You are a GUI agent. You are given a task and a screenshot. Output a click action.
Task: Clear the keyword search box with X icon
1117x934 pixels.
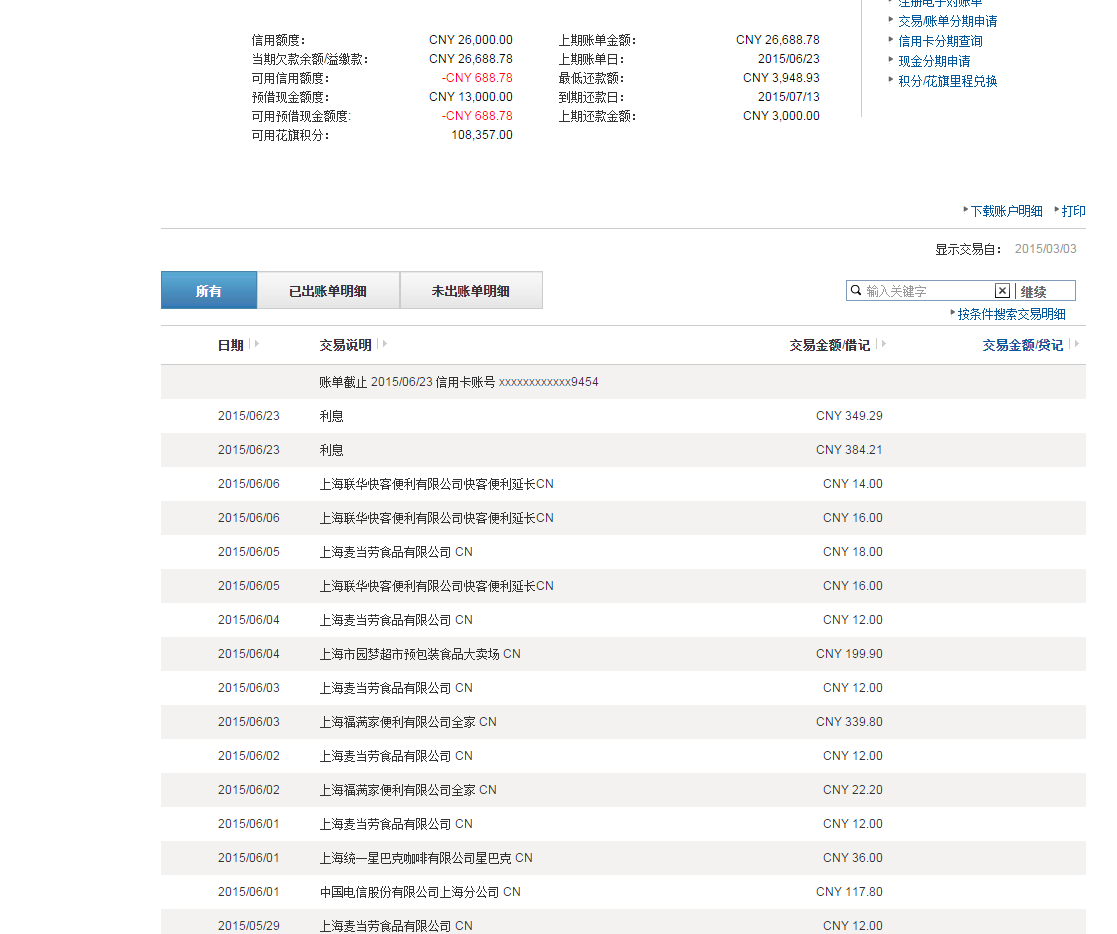tap(1002, 291)
